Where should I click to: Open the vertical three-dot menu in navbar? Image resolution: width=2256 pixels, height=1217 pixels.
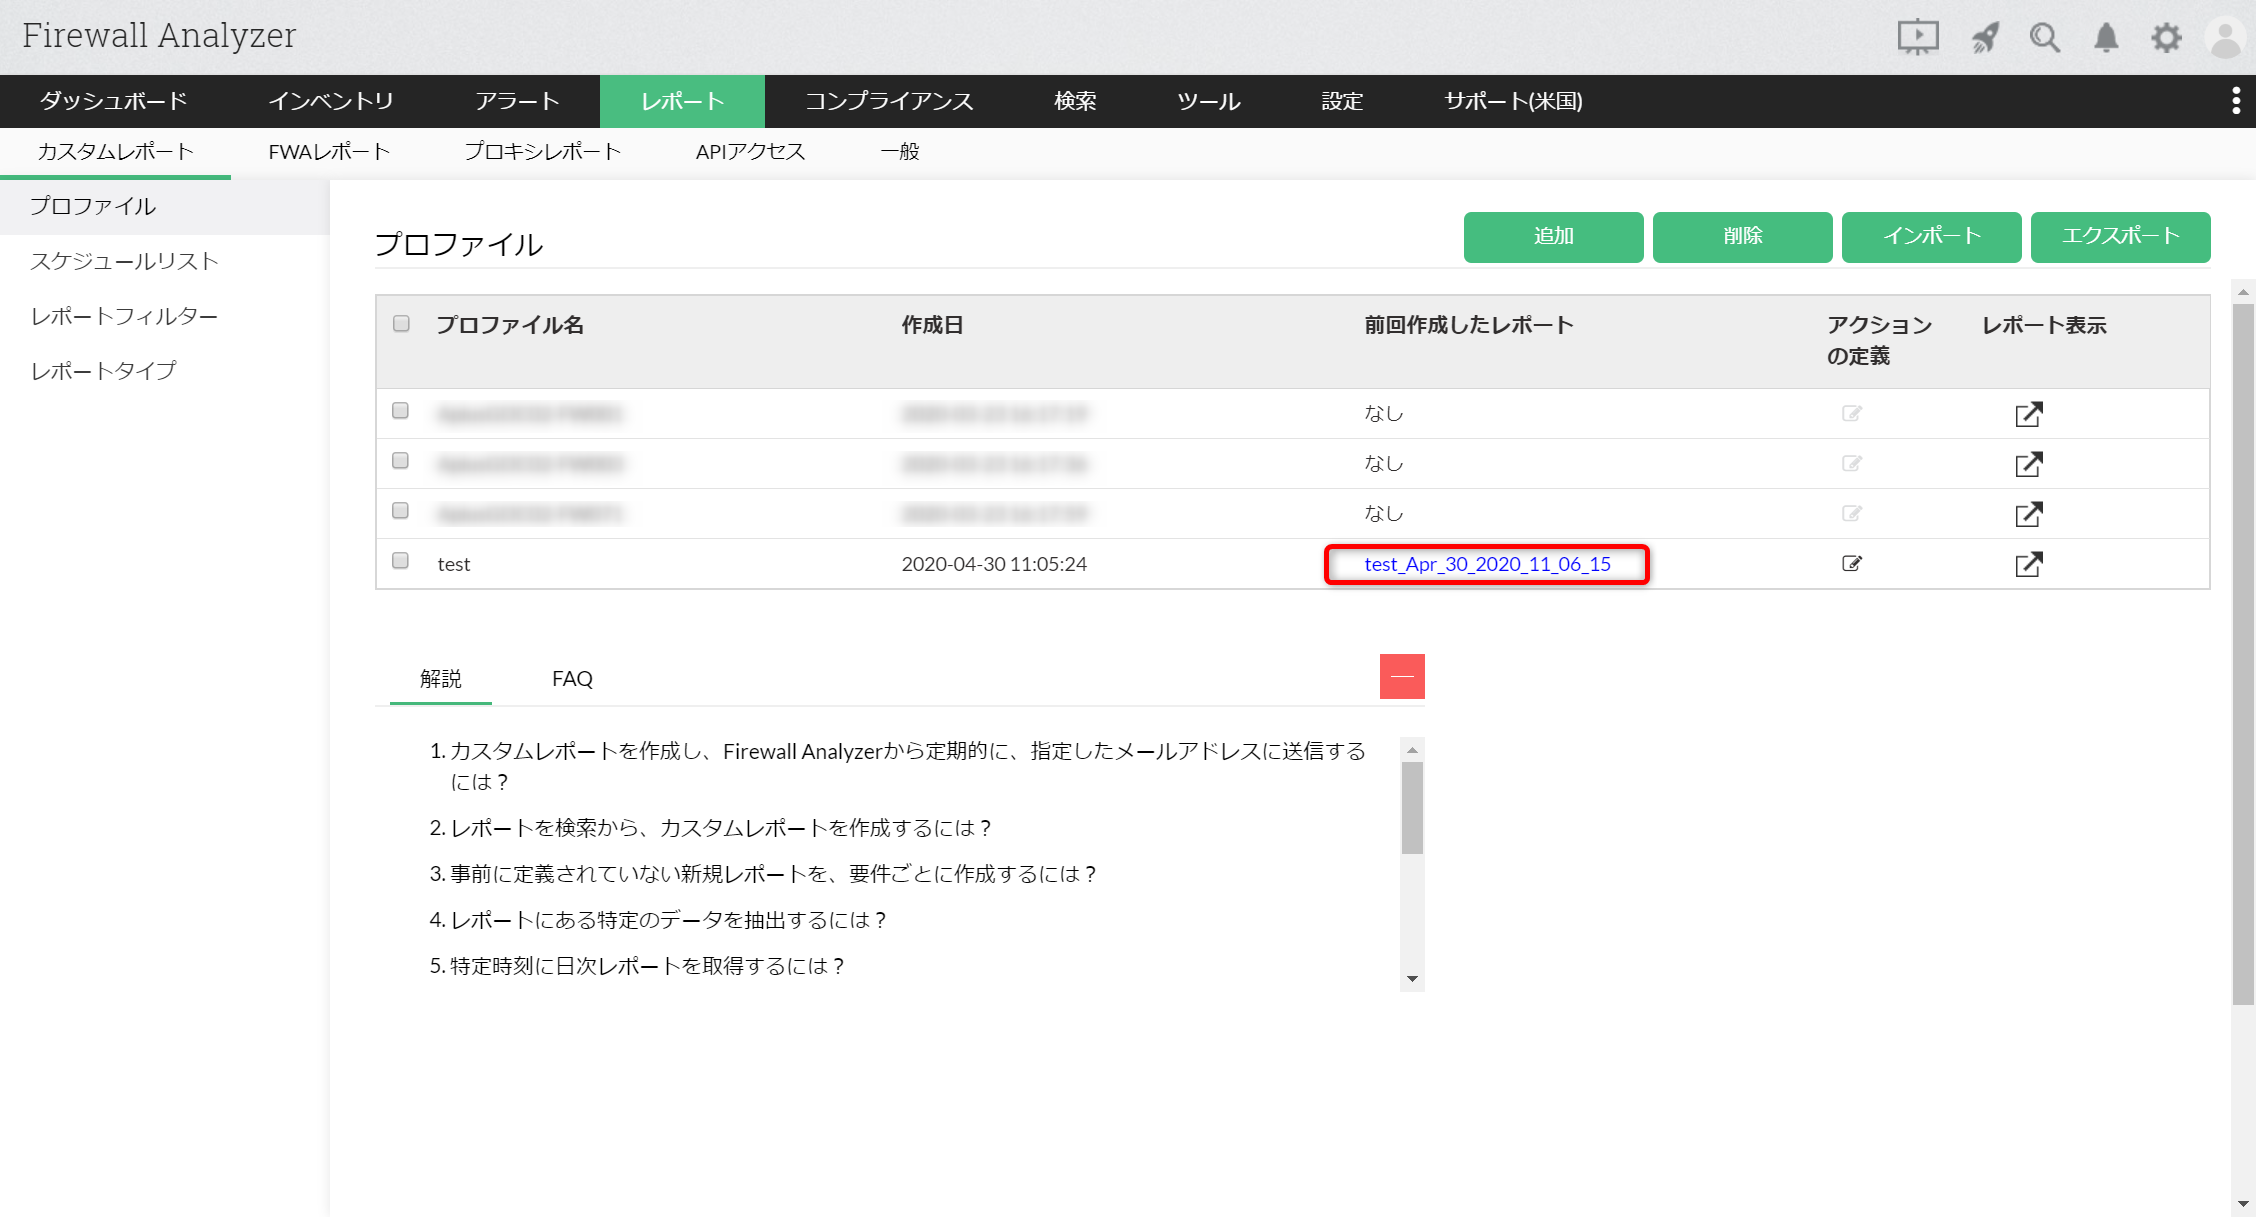(2236, 101)
